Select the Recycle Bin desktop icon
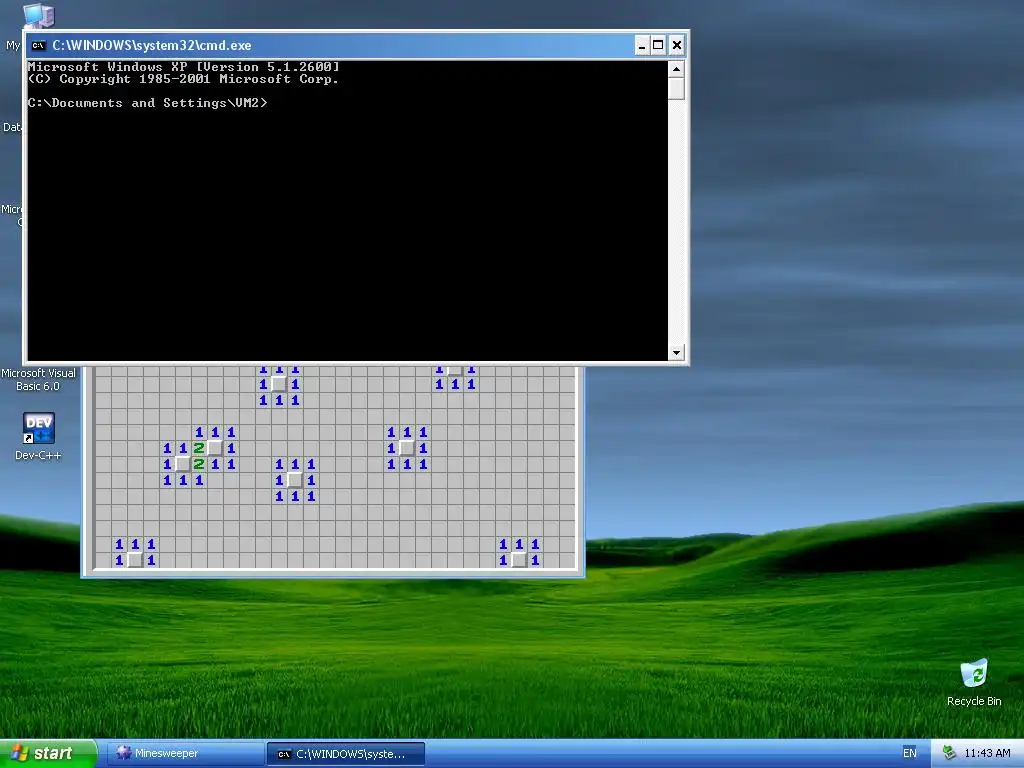The image size is (1024, 768). click(x=974, y=673)
